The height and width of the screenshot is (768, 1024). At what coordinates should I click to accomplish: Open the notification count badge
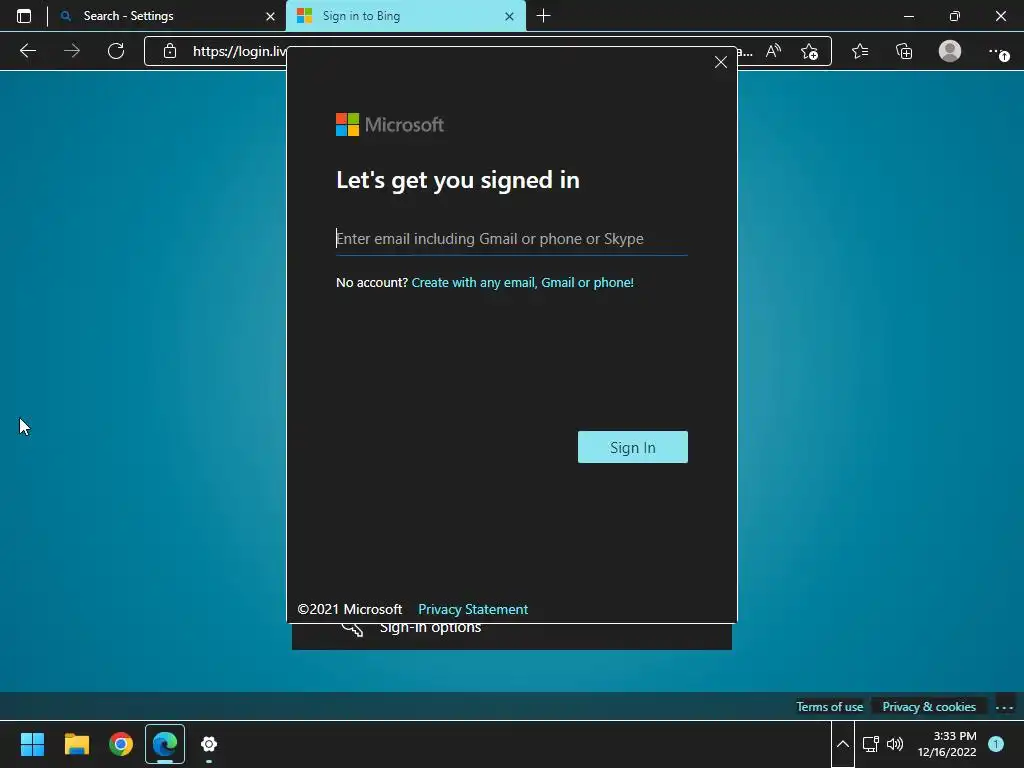tap(996, 744)
